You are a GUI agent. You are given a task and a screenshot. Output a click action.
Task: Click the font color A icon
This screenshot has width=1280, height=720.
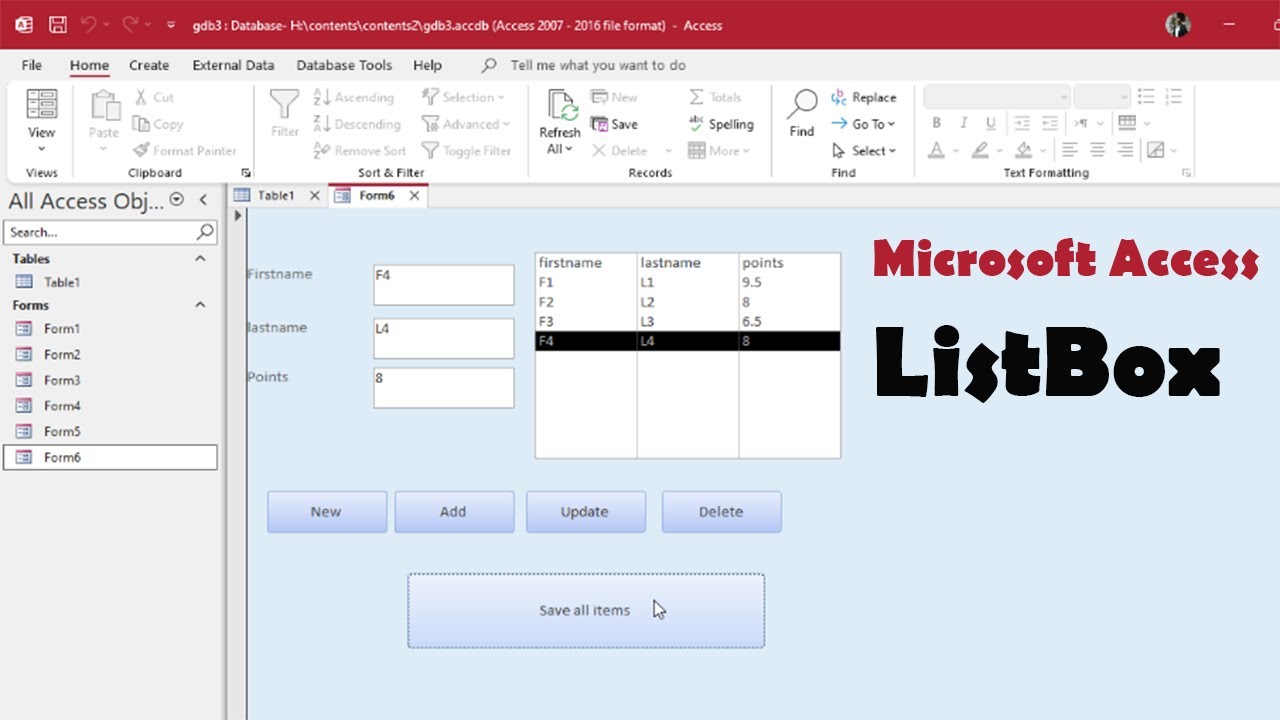[x=937, y=150]
